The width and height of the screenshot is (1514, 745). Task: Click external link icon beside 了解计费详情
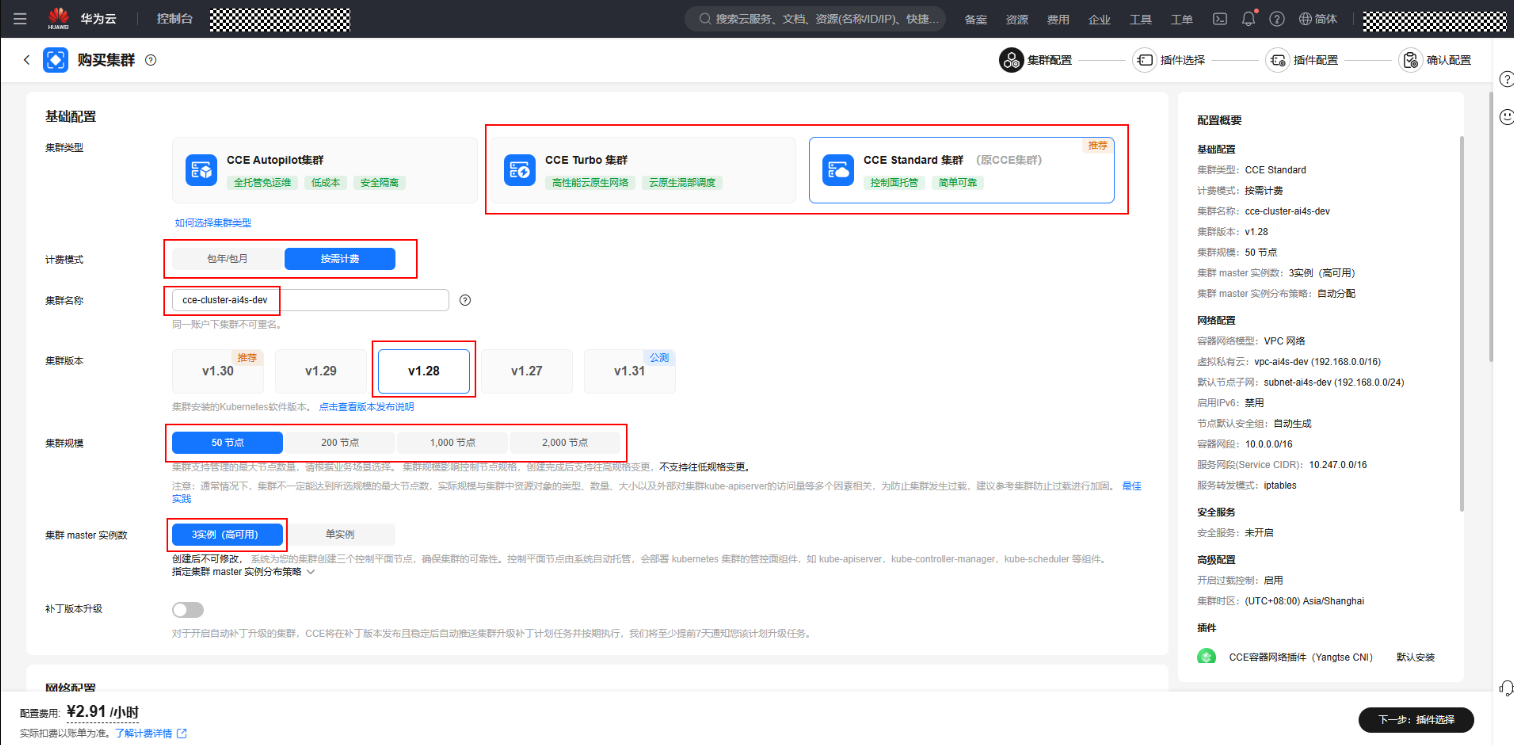pos(182,734)
